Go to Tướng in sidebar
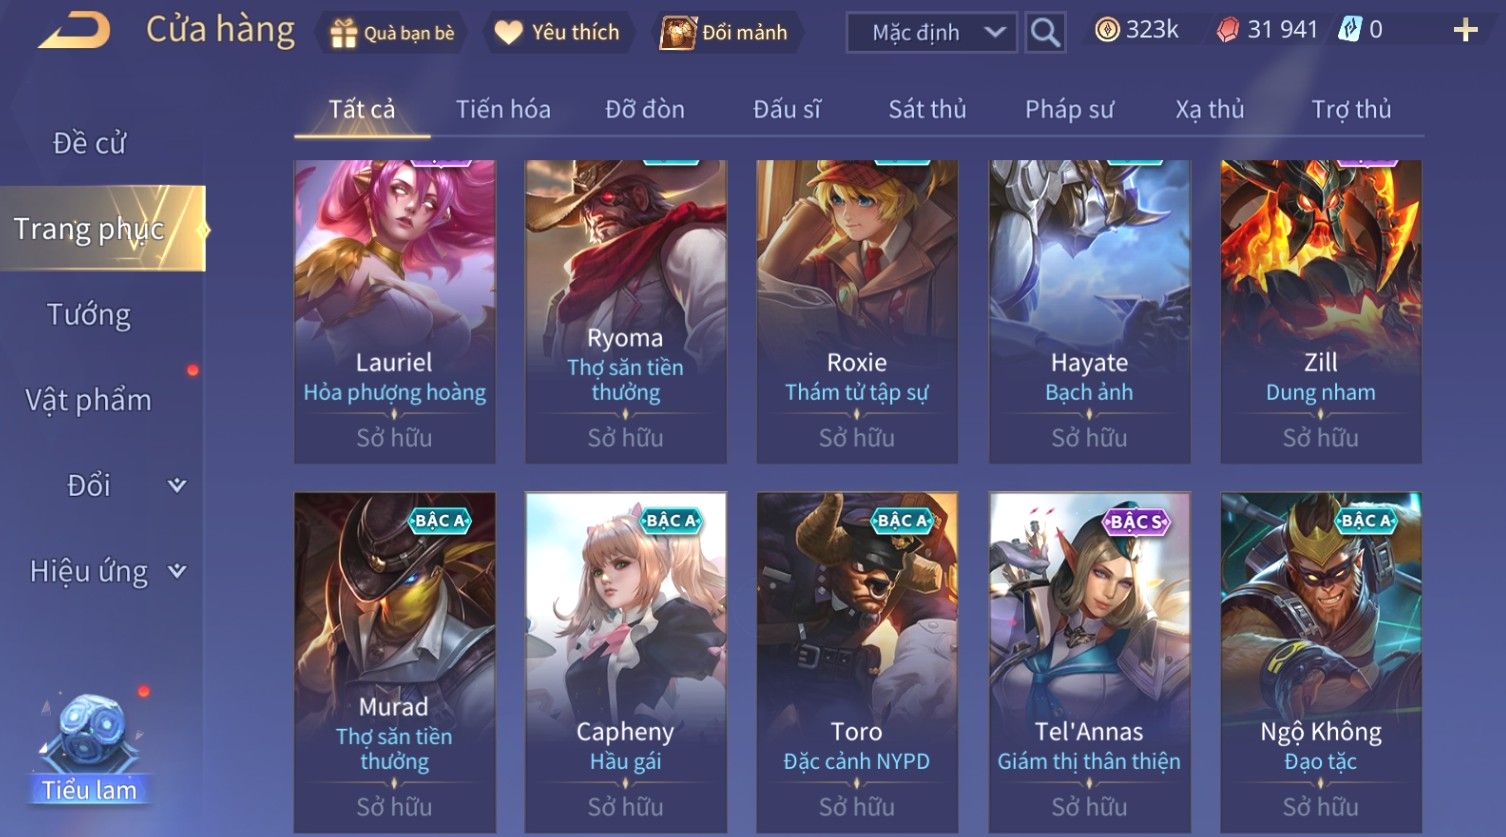Viewport: 1506px width, 837px height. (89, 315)
